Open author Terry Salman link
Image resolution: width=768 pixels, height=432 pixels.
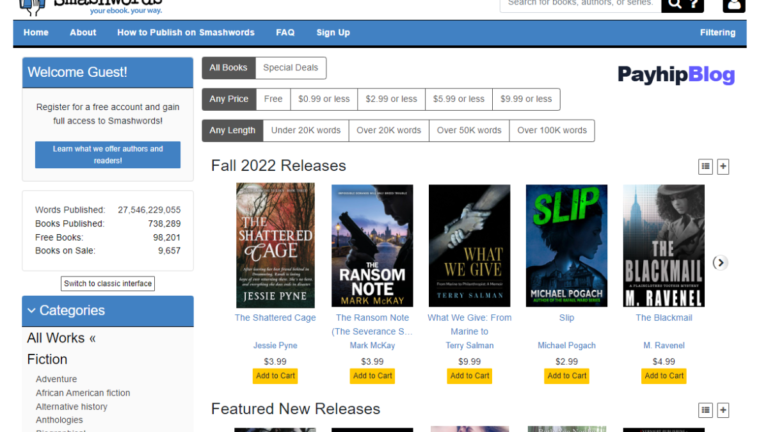coord(469,345)
